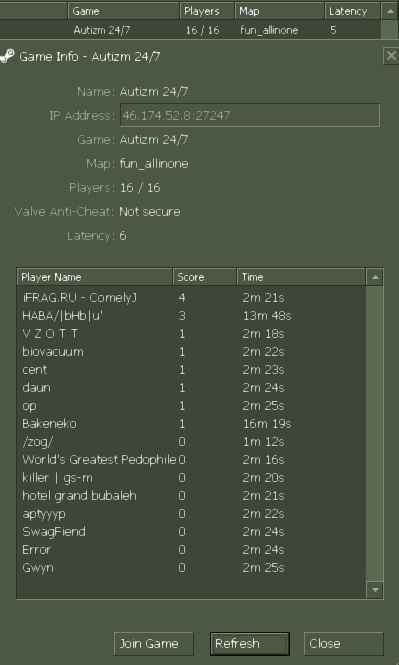Sort server list by Latency column

coord(352,11)
